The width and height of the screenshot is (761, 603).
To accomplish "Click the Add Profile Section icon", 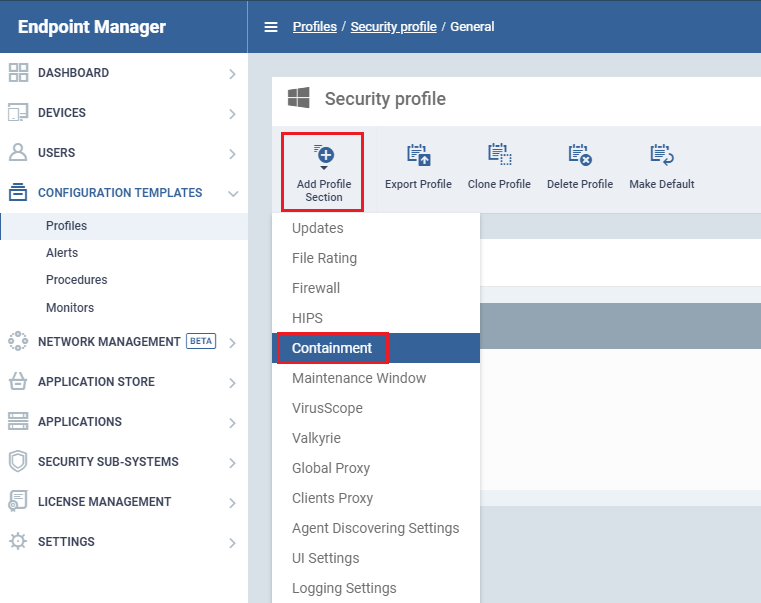I will click(x=323, y=155).
